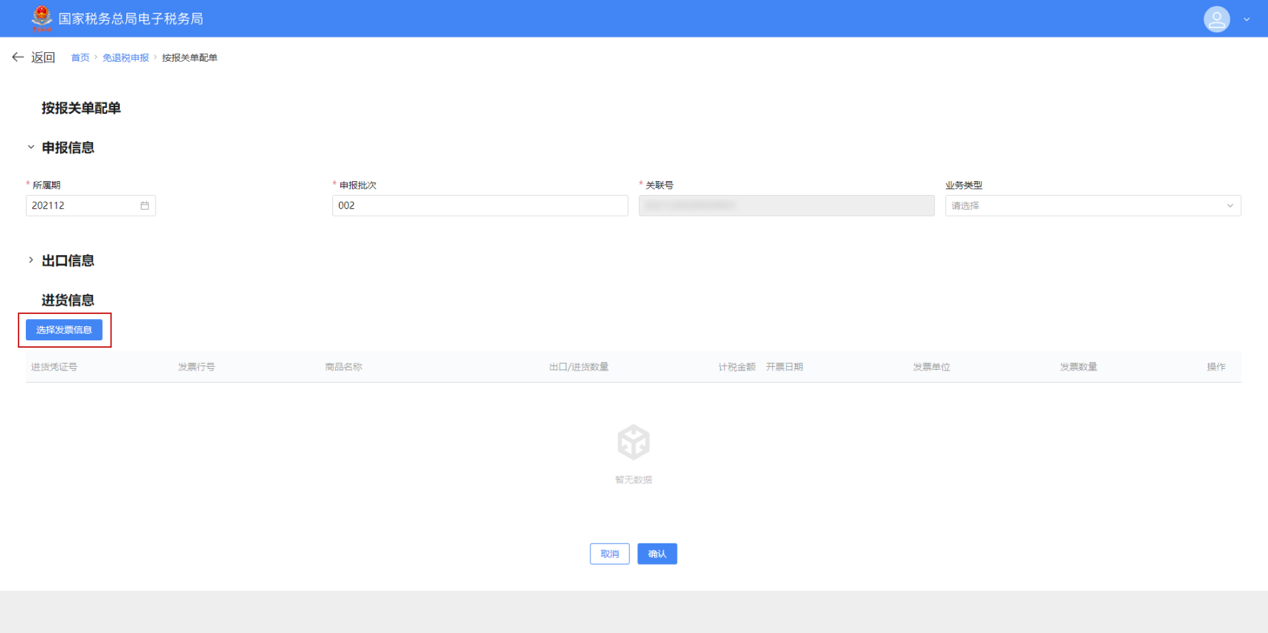Expand the 出口信息 section
The image size is (1268, 633).
tap(31, 260)
